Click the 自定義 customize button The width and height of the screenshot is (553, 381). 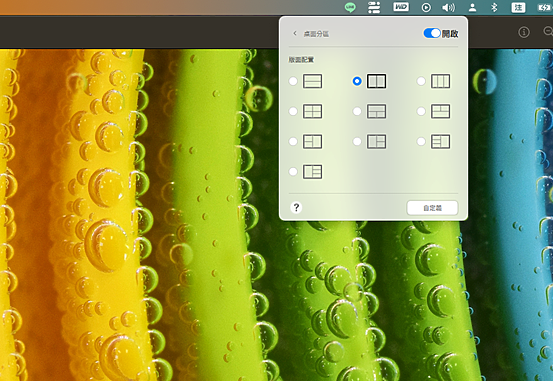[432, 208]
